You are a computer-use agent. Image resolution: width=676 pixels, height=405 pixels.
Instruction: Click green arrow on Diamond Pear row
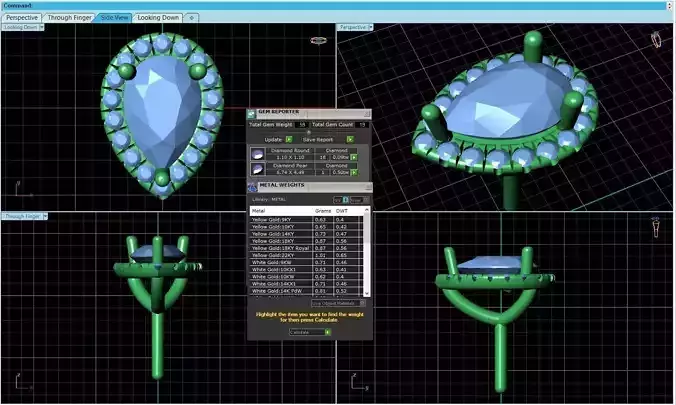[354, 172]
